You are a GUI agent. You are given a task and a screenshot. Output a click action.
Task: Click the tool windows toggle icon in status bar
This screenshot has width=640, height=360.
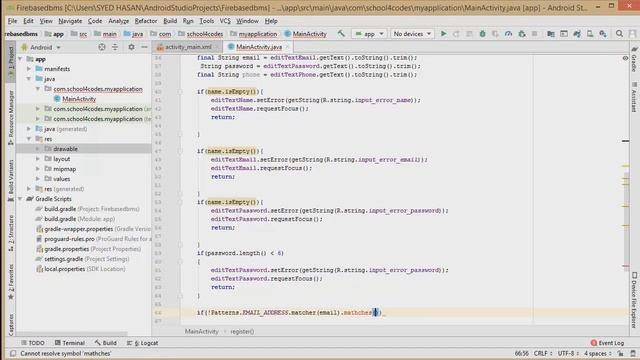pos(13,353)
